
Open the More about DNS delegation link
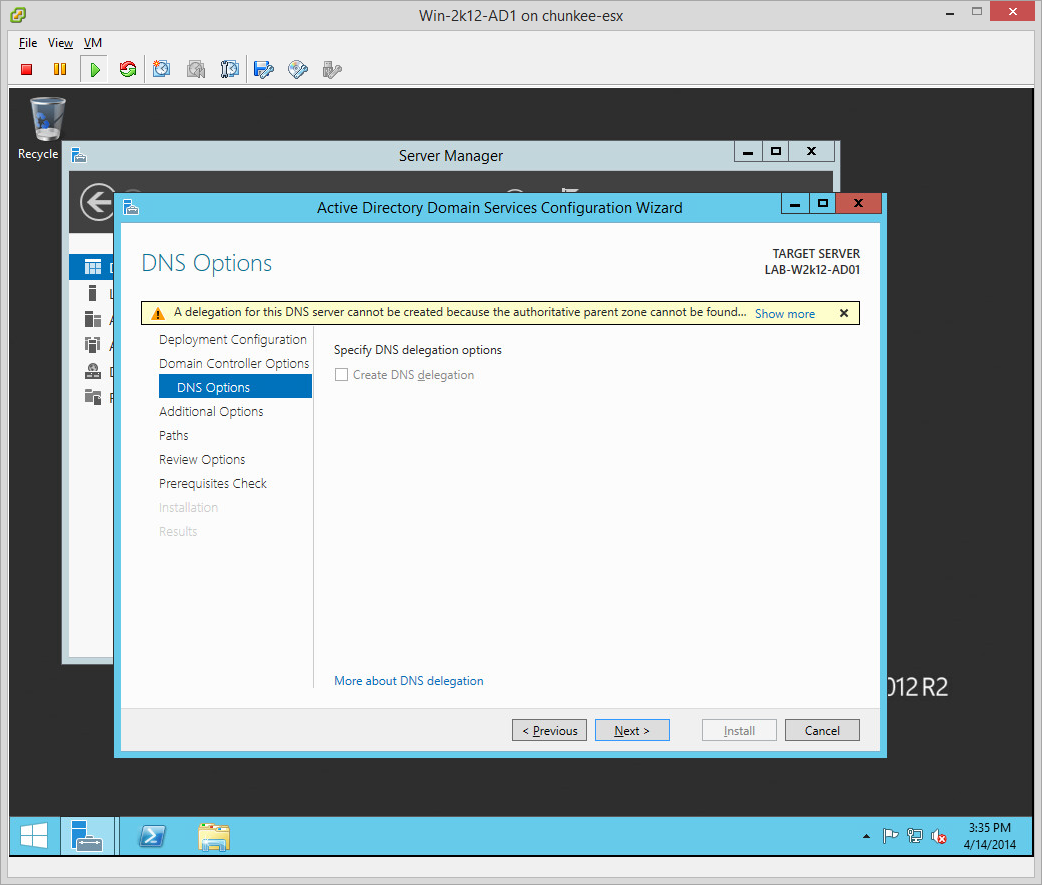[x=408, y=681]
